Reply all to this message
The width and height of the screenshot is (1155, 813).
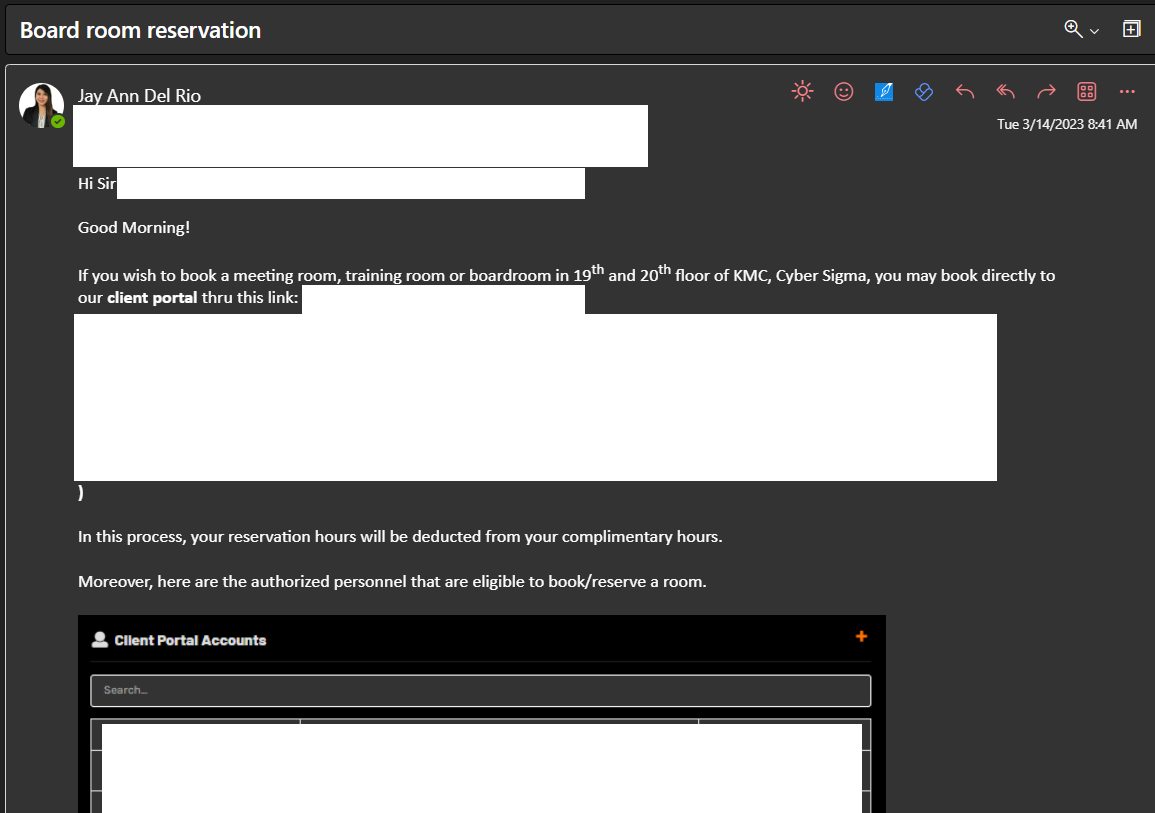coord(1005,91)
